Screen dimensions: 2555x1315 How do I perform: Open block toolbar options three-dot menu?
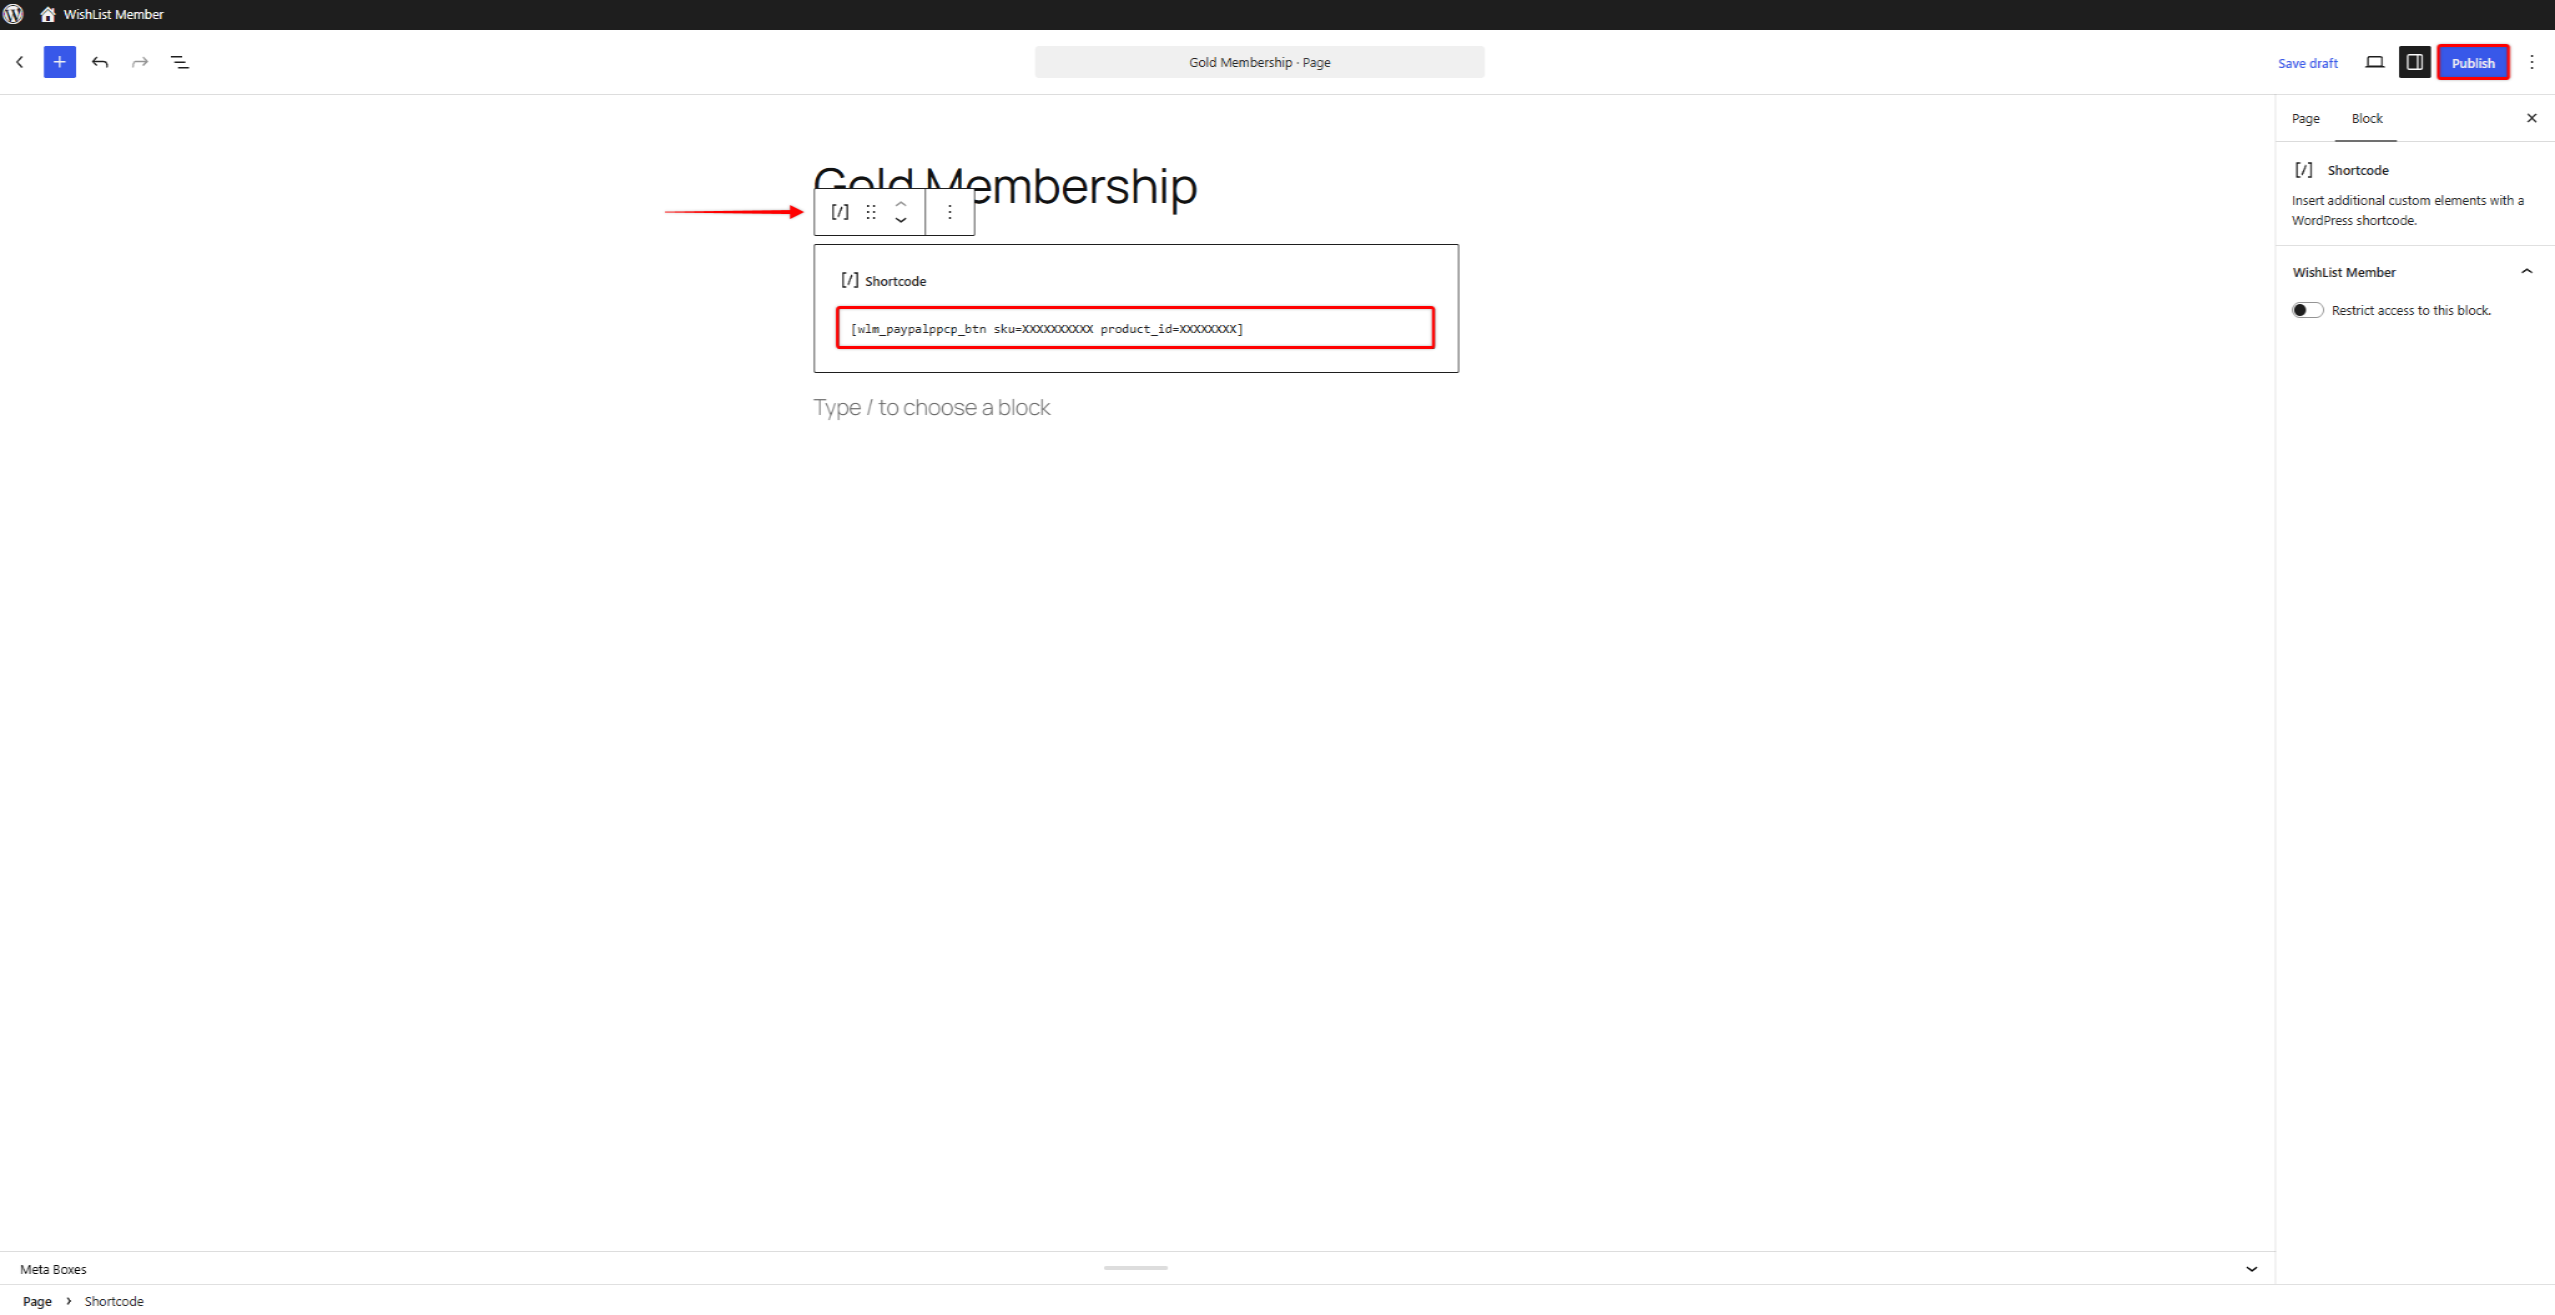(950, 212)
